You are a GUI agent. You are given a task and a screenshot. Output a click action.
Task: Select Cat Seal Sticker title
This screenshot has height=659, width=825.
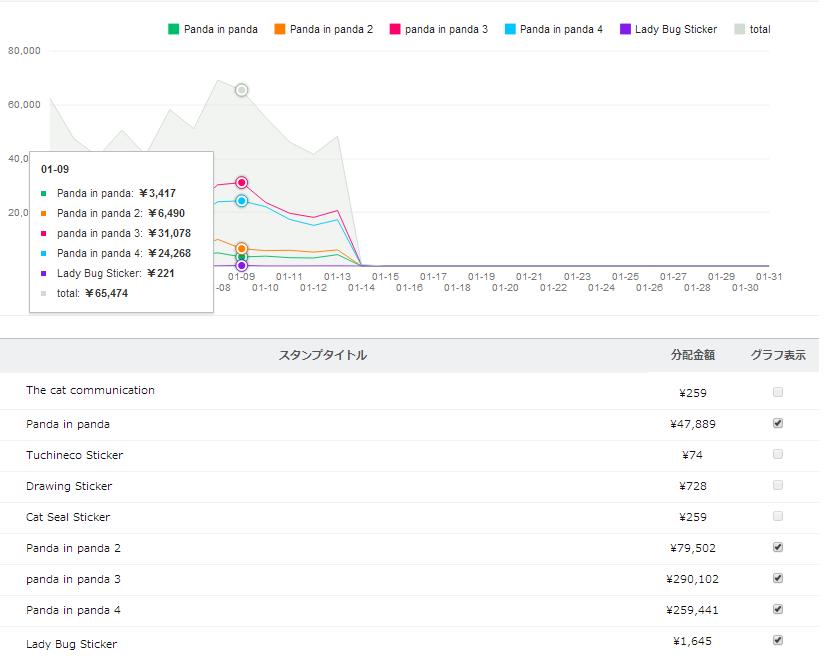pos(68,517)
